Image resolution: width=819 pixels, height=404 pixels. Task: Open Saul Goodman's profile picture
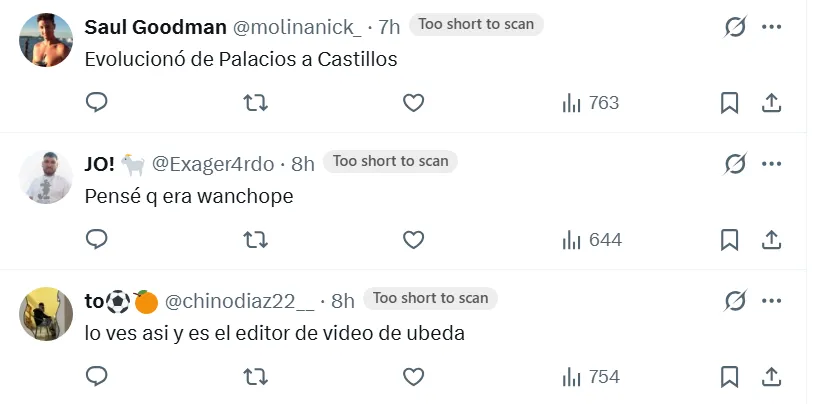point(46,40)
